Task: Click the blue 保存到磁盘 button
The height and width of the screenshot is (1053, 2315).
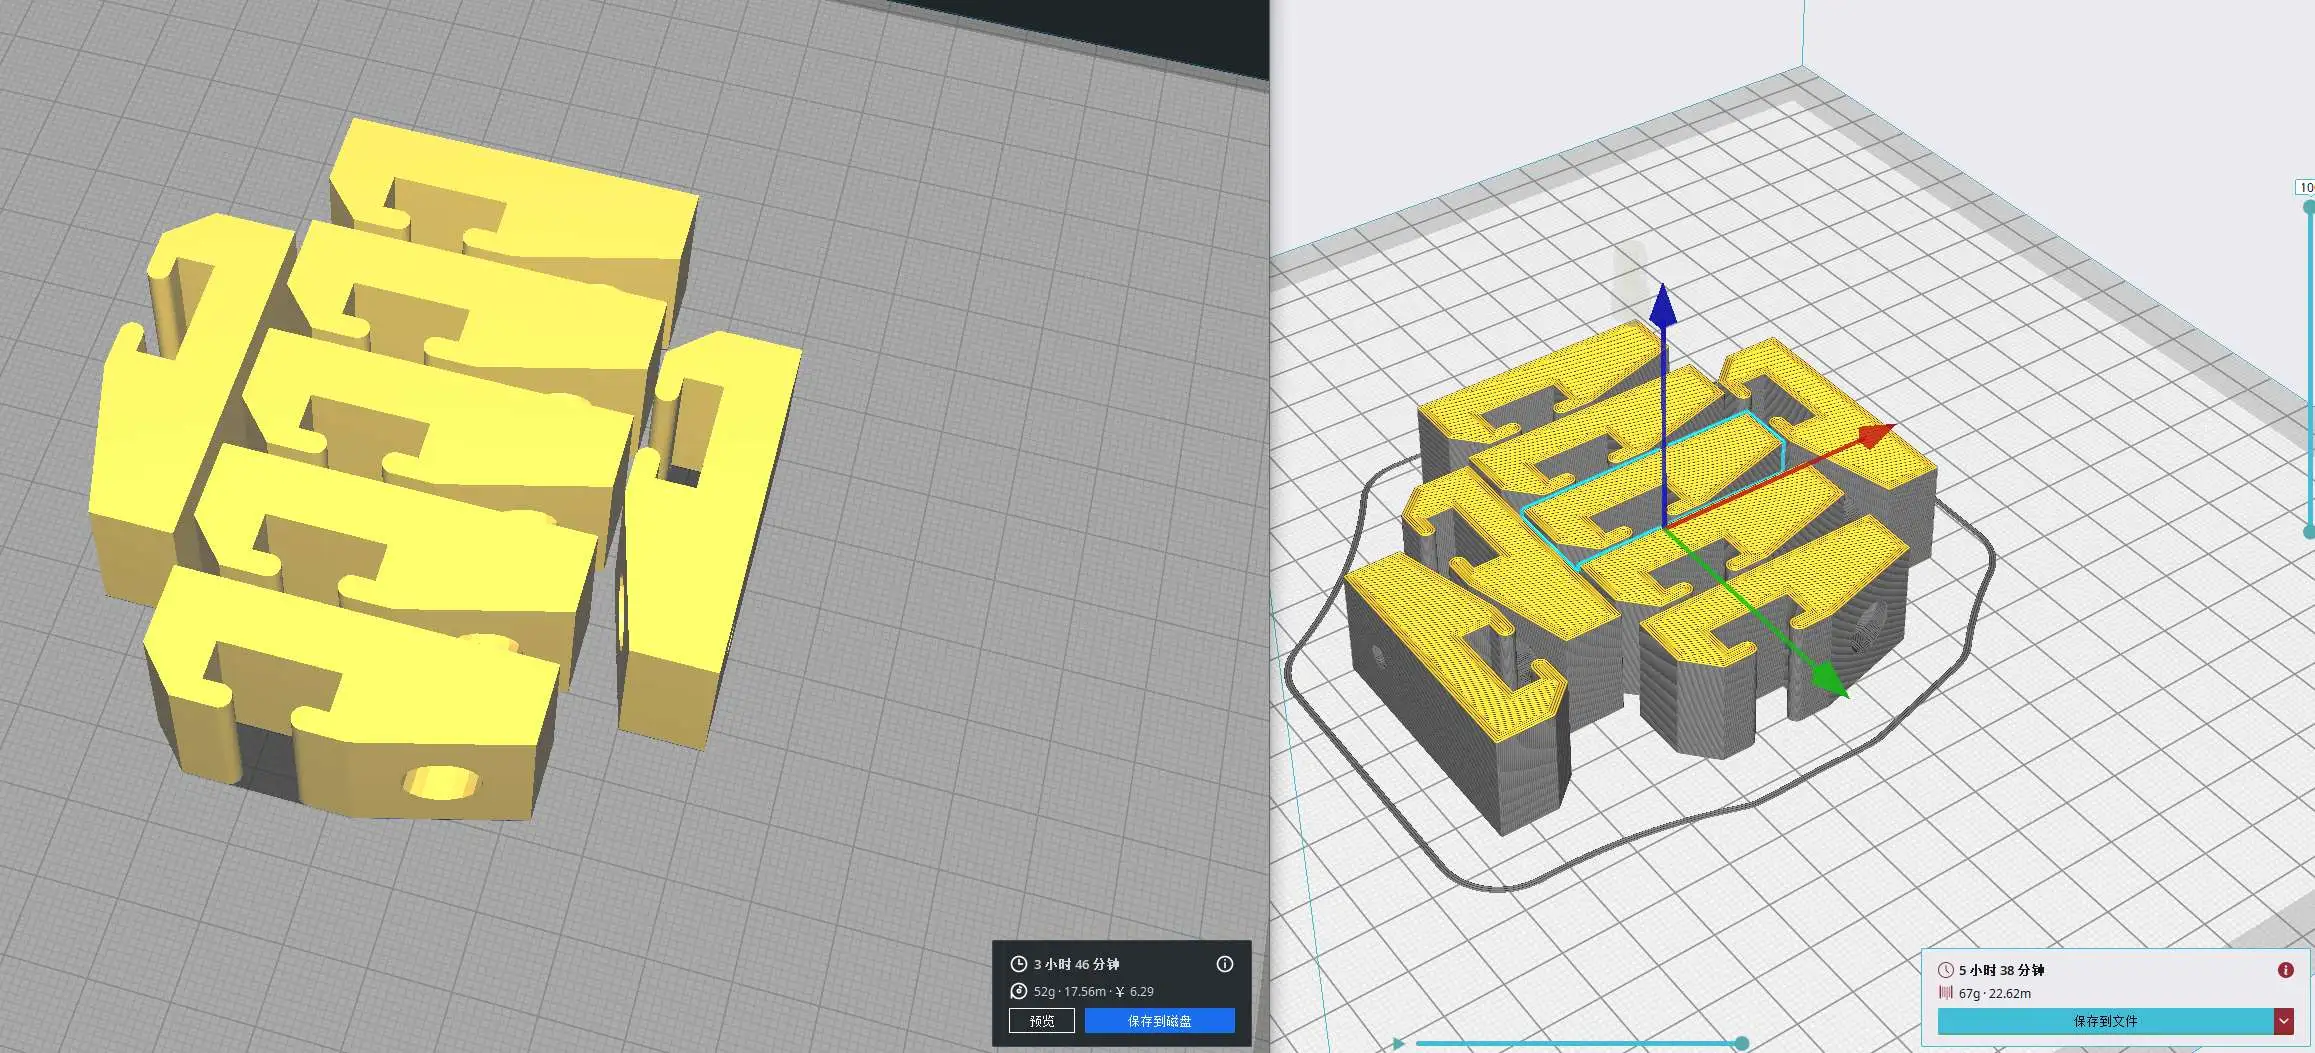Action: point(1159,1021)
